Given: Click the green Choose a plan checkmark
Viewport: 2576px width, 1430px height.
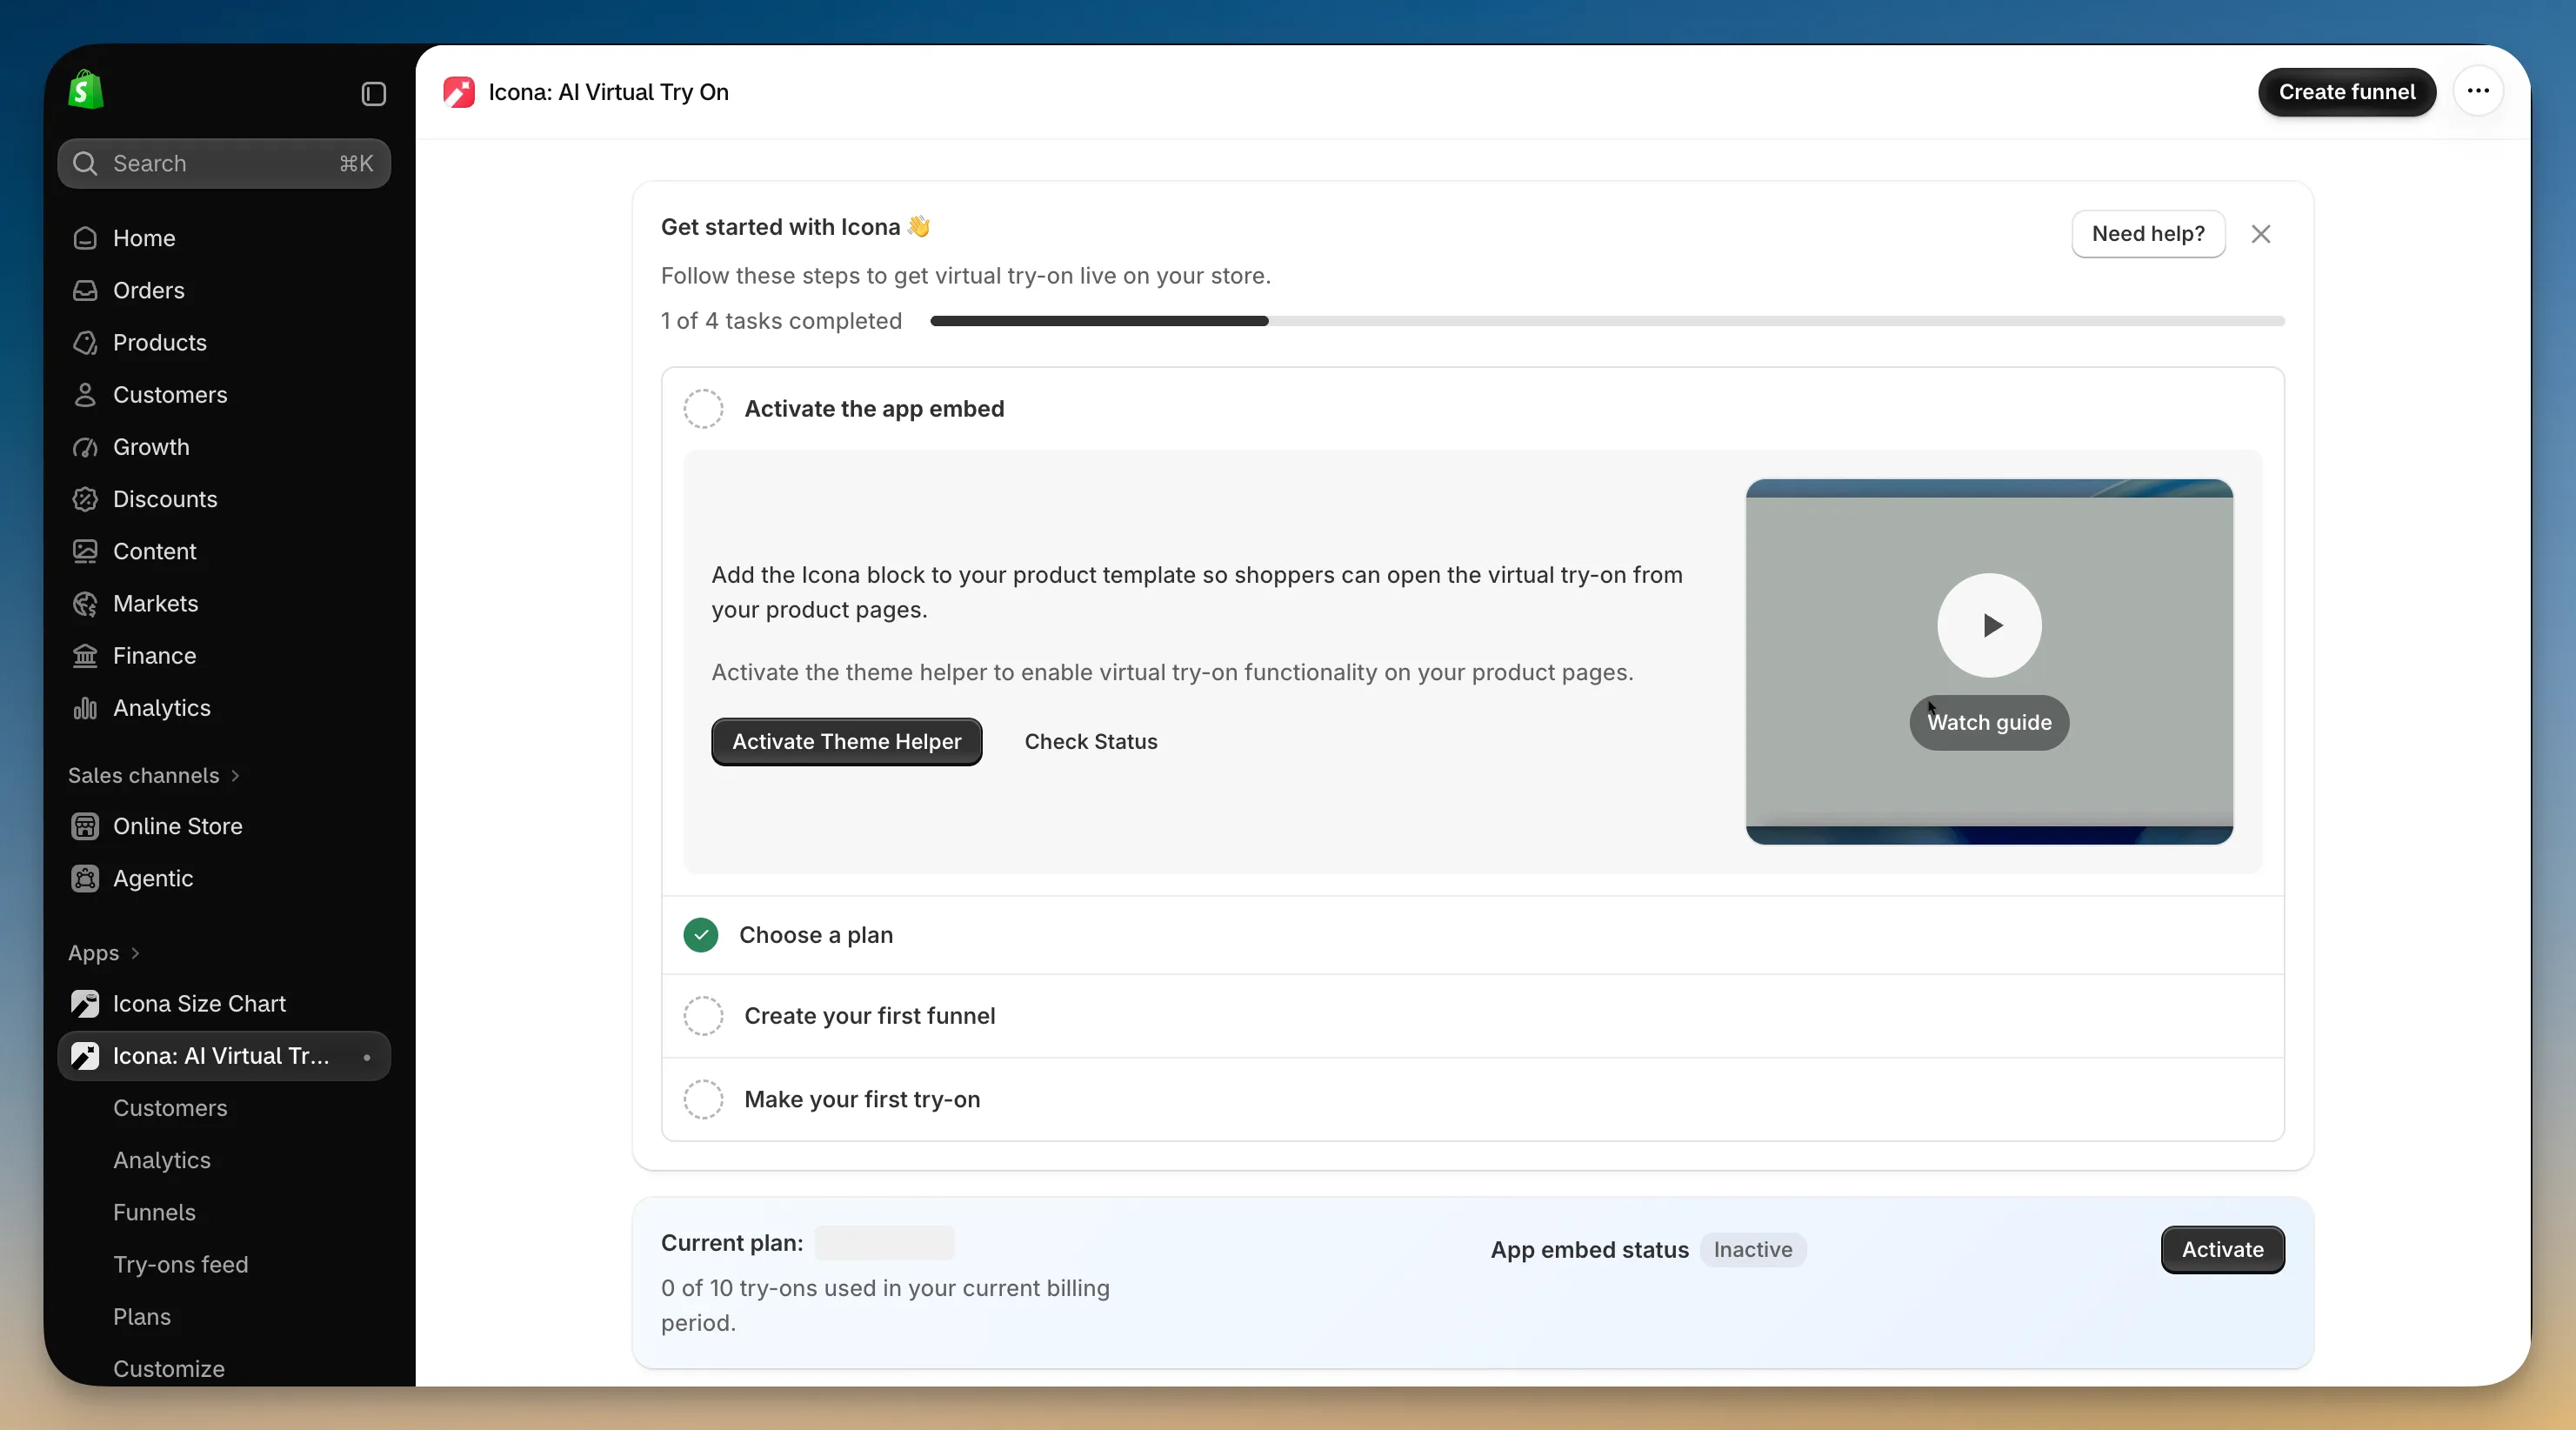Looking at the screenshot, I should coord(701,935).
